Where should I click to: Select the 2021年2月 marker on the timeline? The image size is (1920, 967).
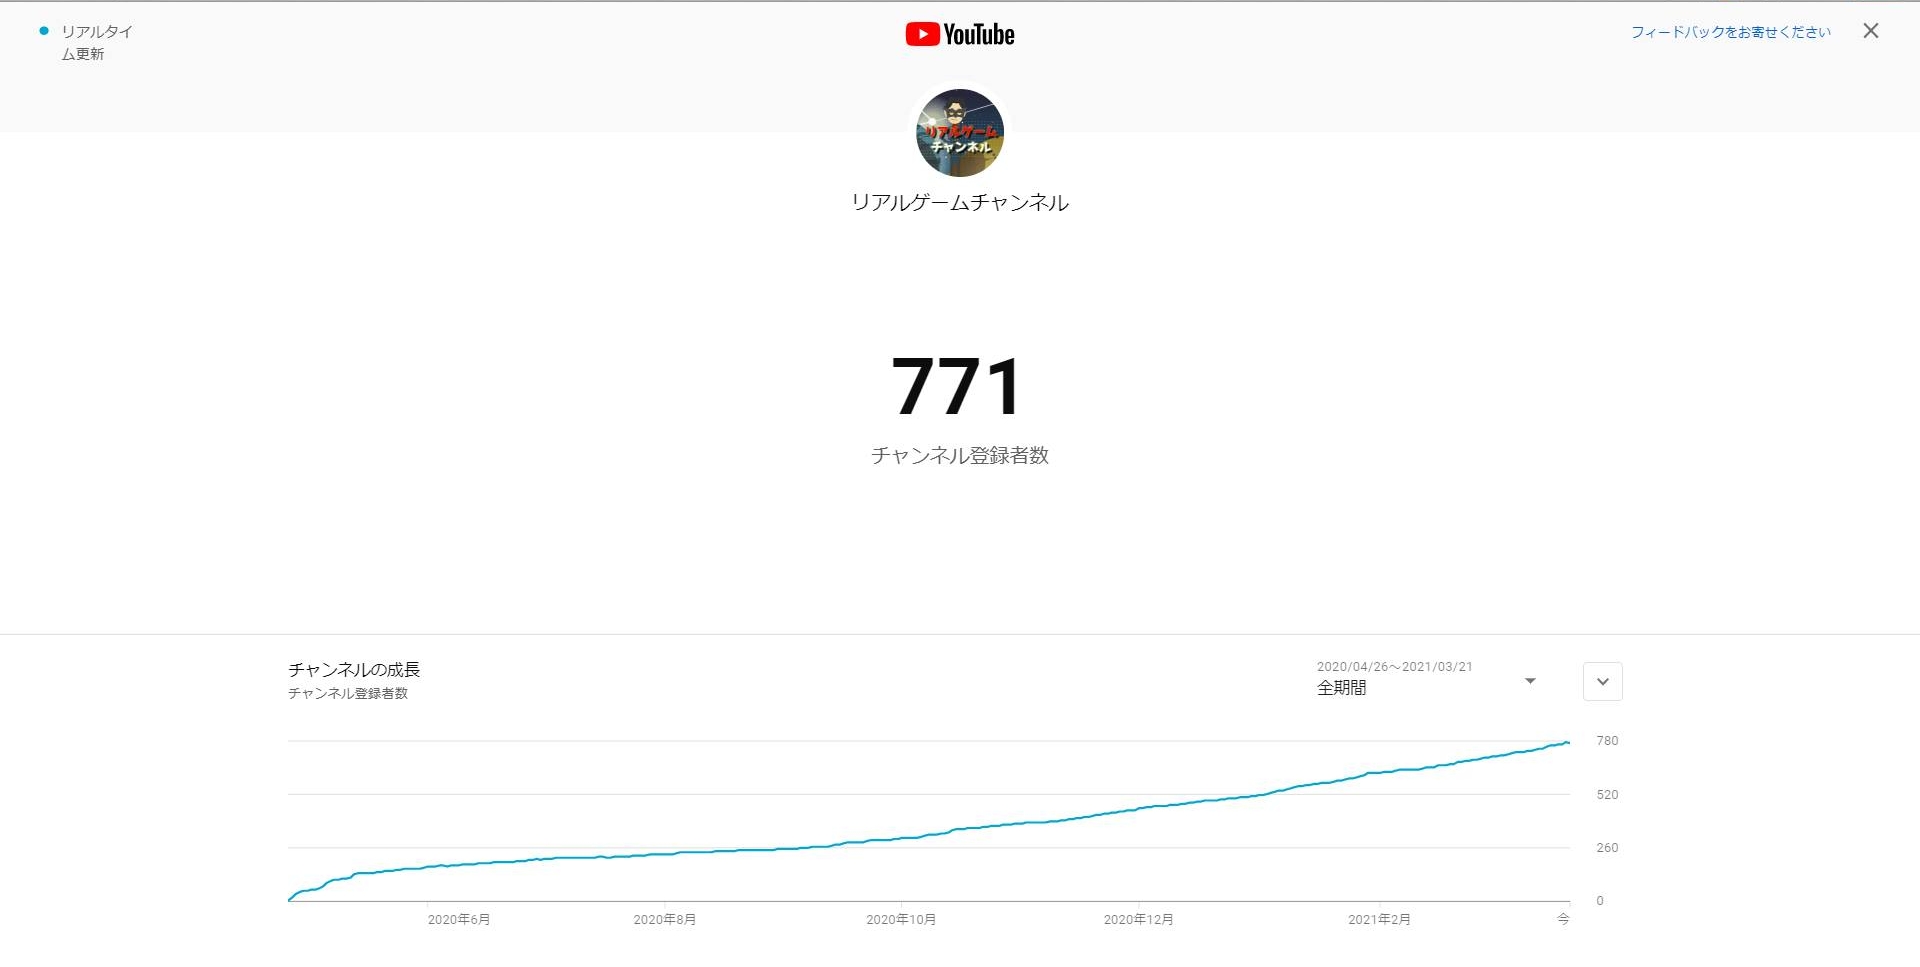pyautogui.click(x=1379, y=919)
